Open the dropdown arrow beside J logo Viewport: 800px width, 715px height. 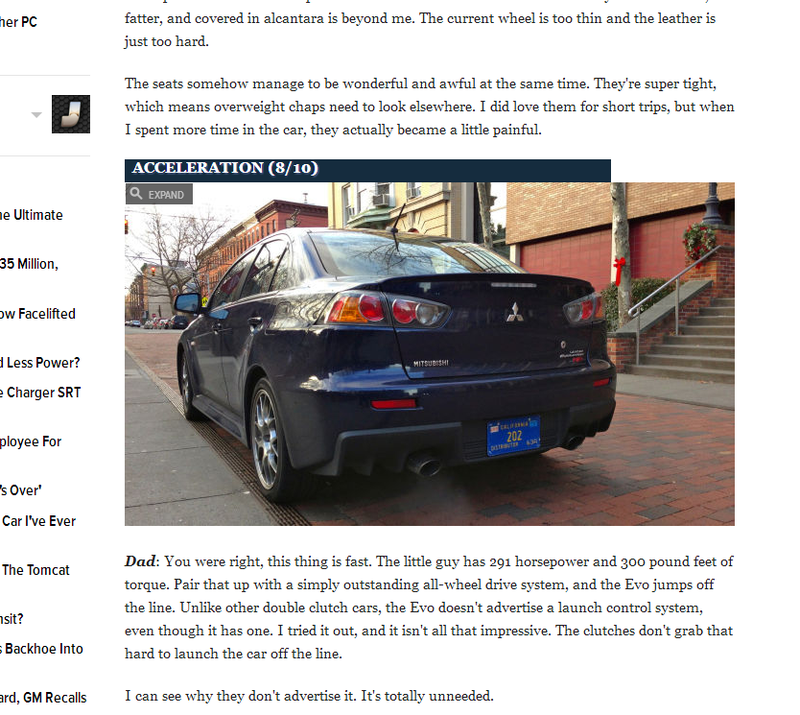(36, 115)
